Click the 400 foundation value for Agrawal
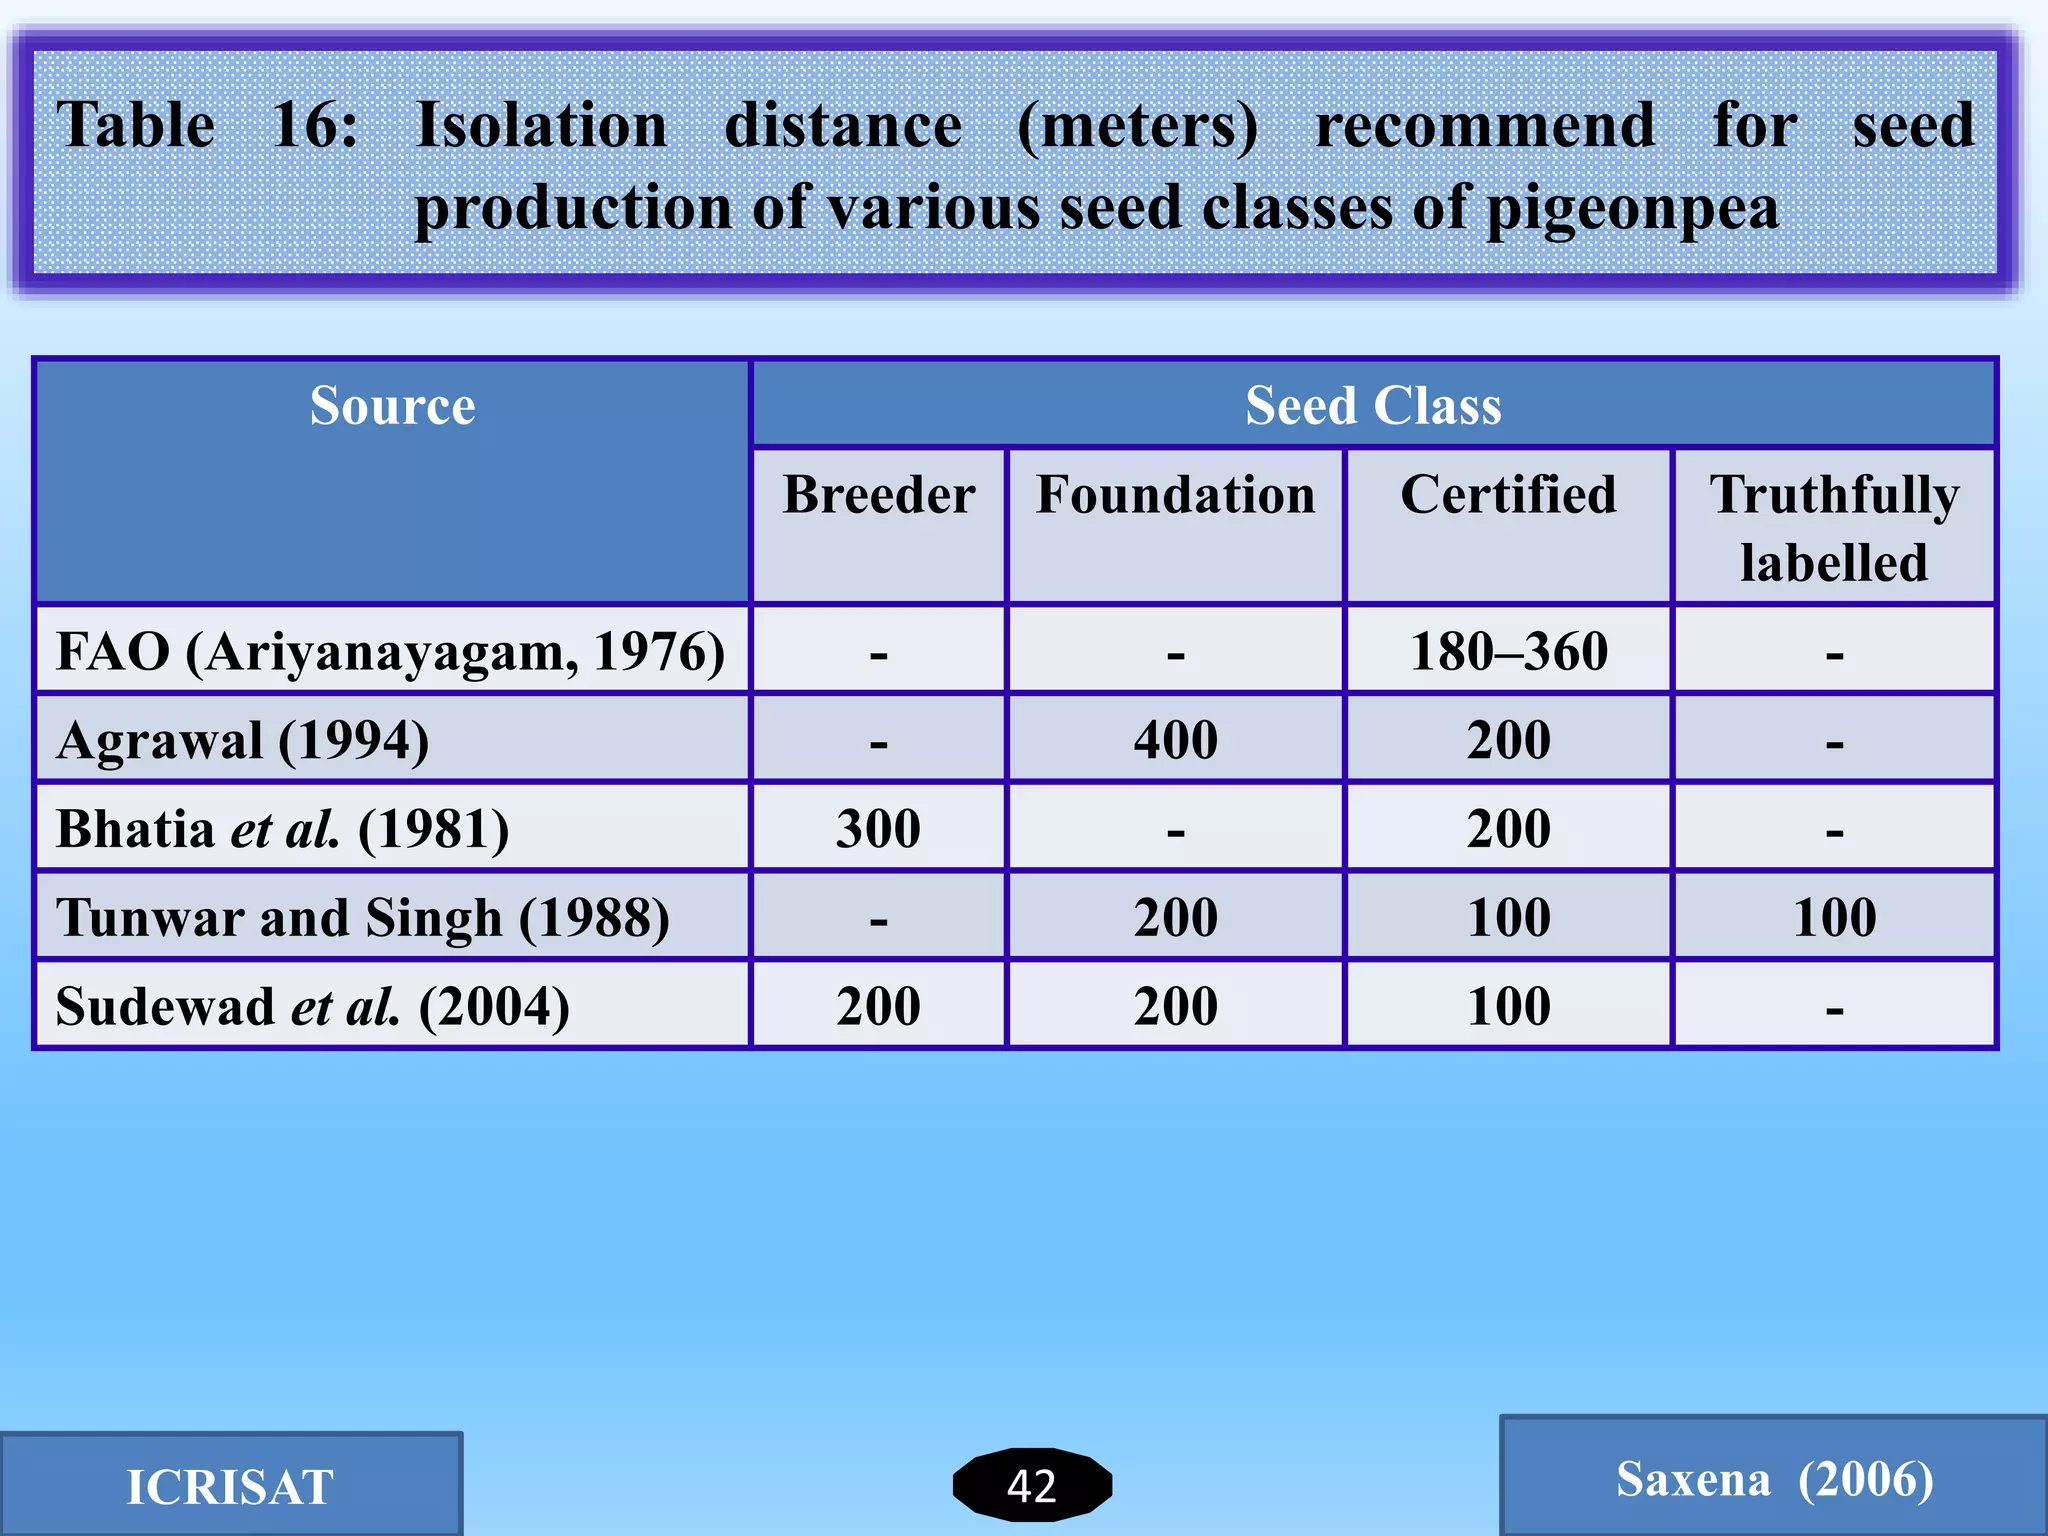2048x1536 pixels. coord(1175,740)
